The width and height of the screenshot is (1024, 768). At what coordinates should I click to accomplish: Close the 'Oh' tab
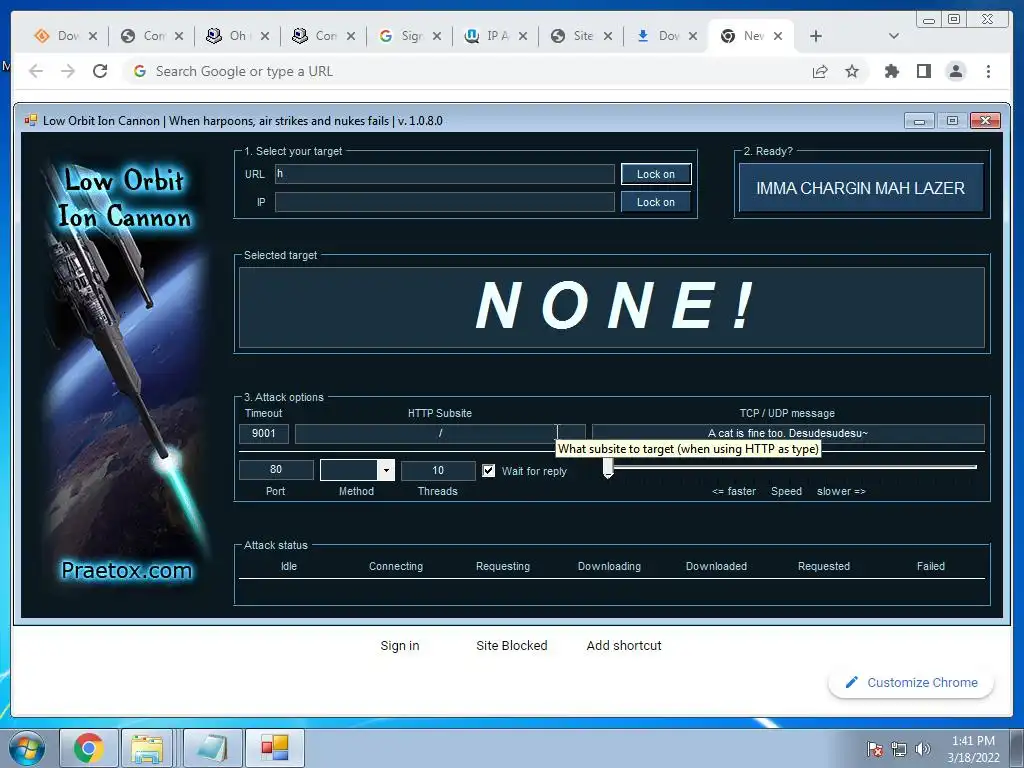point(264,36)
